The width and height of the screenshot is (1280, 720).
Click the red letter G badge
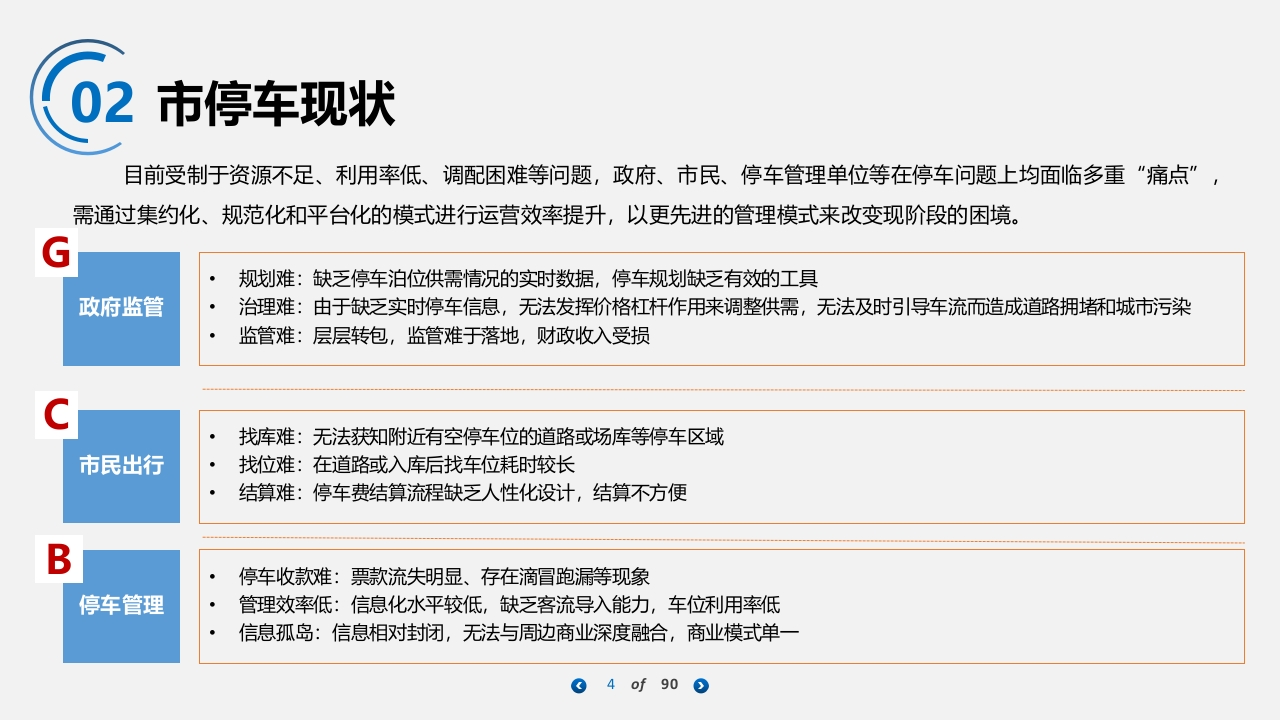pyautogui.click(x=56, y=254)
